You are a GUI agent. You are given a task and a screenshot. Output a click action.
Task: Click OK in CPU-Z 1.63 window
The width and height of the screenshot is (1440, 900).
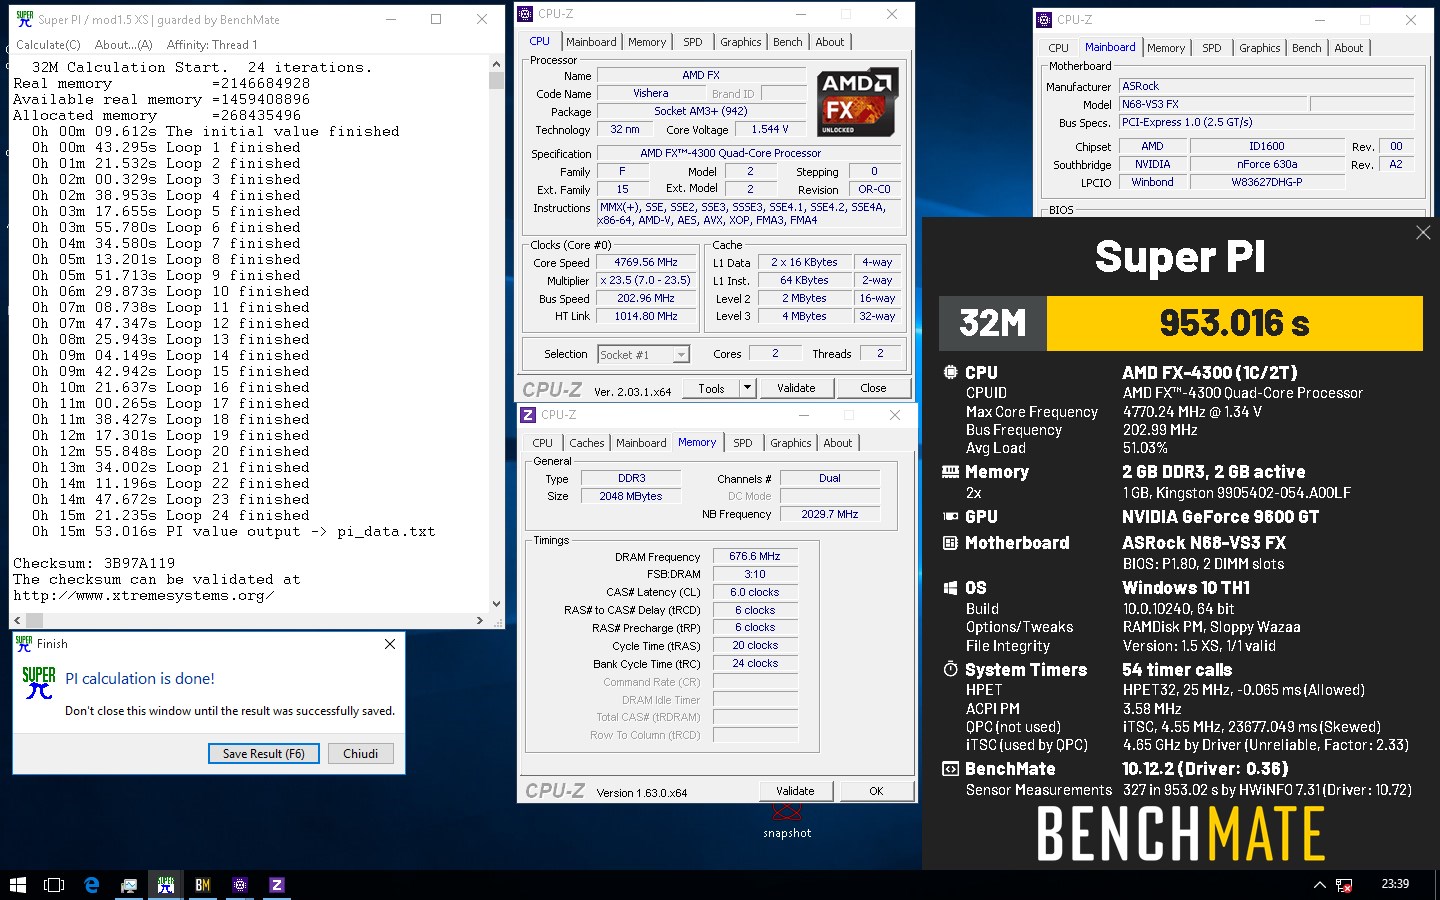click(x=876, y=791)
